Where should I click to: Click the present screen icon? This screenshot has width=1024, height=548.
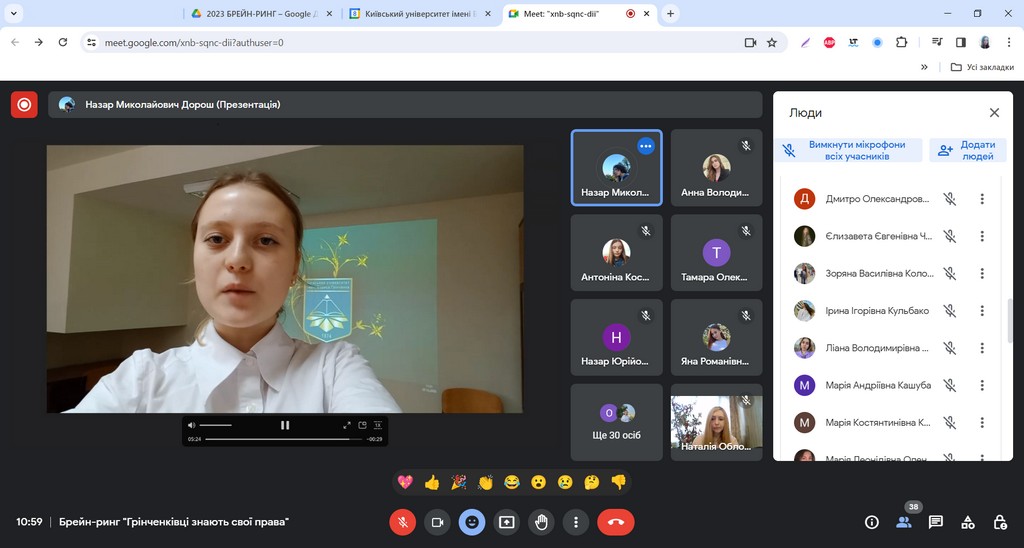click(507, 522)
